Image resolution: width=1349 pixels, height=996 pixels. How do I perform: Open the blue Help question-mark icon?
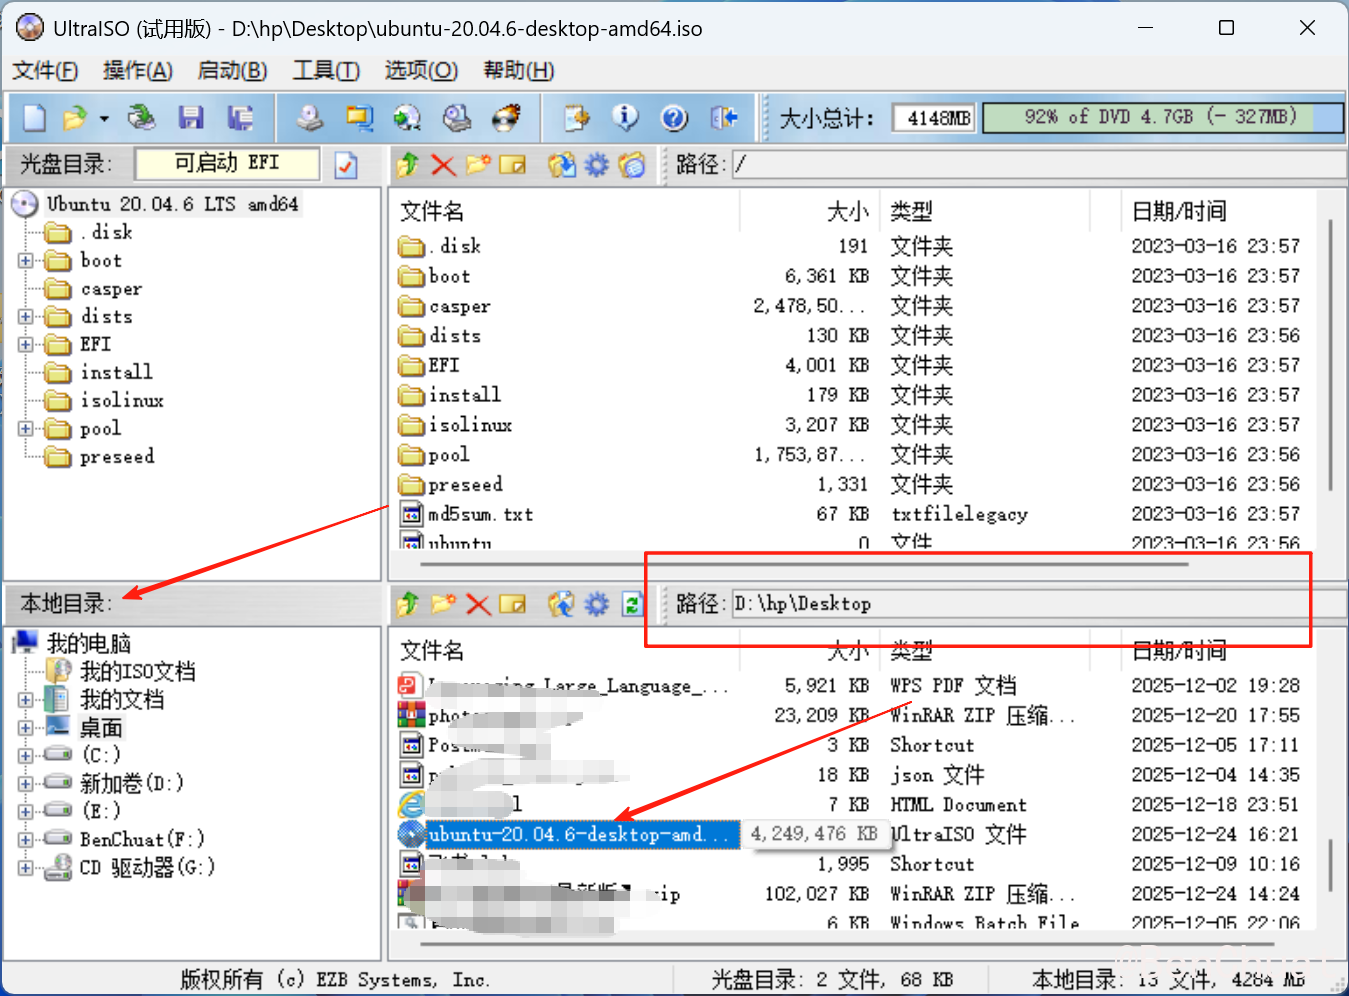(674, 118)
